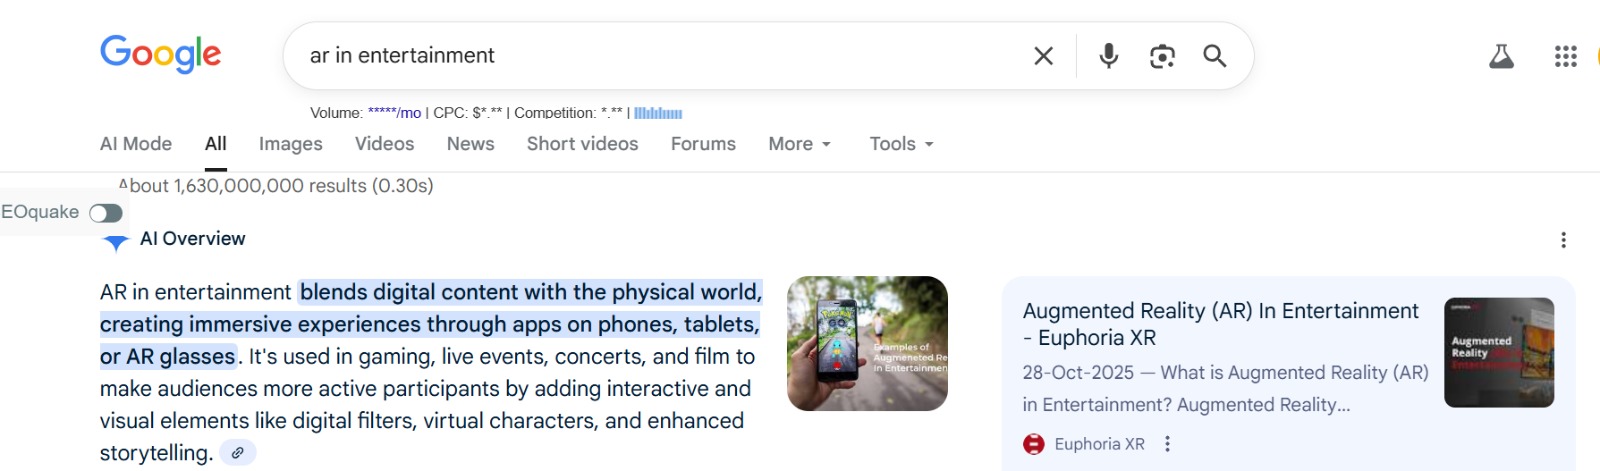Open Euphoria XR result options menu

tap(1167, 444)
